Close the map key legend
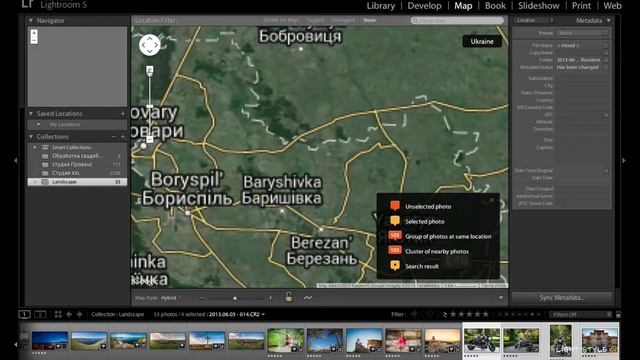 pyautogui.click(x=492, y=200)
